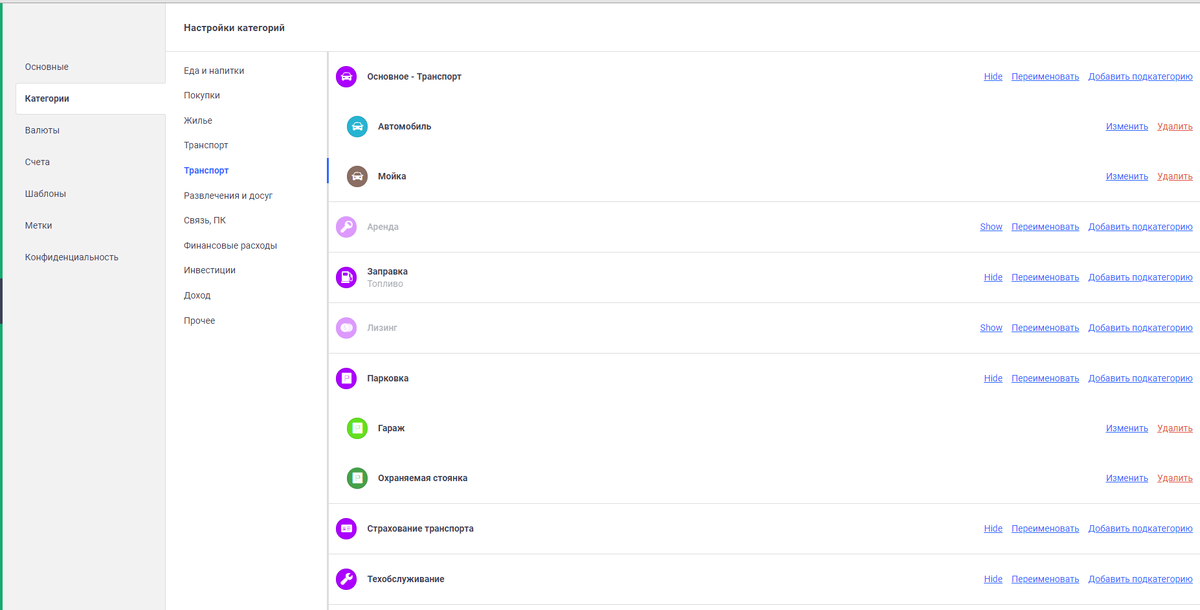This screenshot has width=1200, height=610.
Task: Select the Жилье category group
Action: [x=198, y=120]
